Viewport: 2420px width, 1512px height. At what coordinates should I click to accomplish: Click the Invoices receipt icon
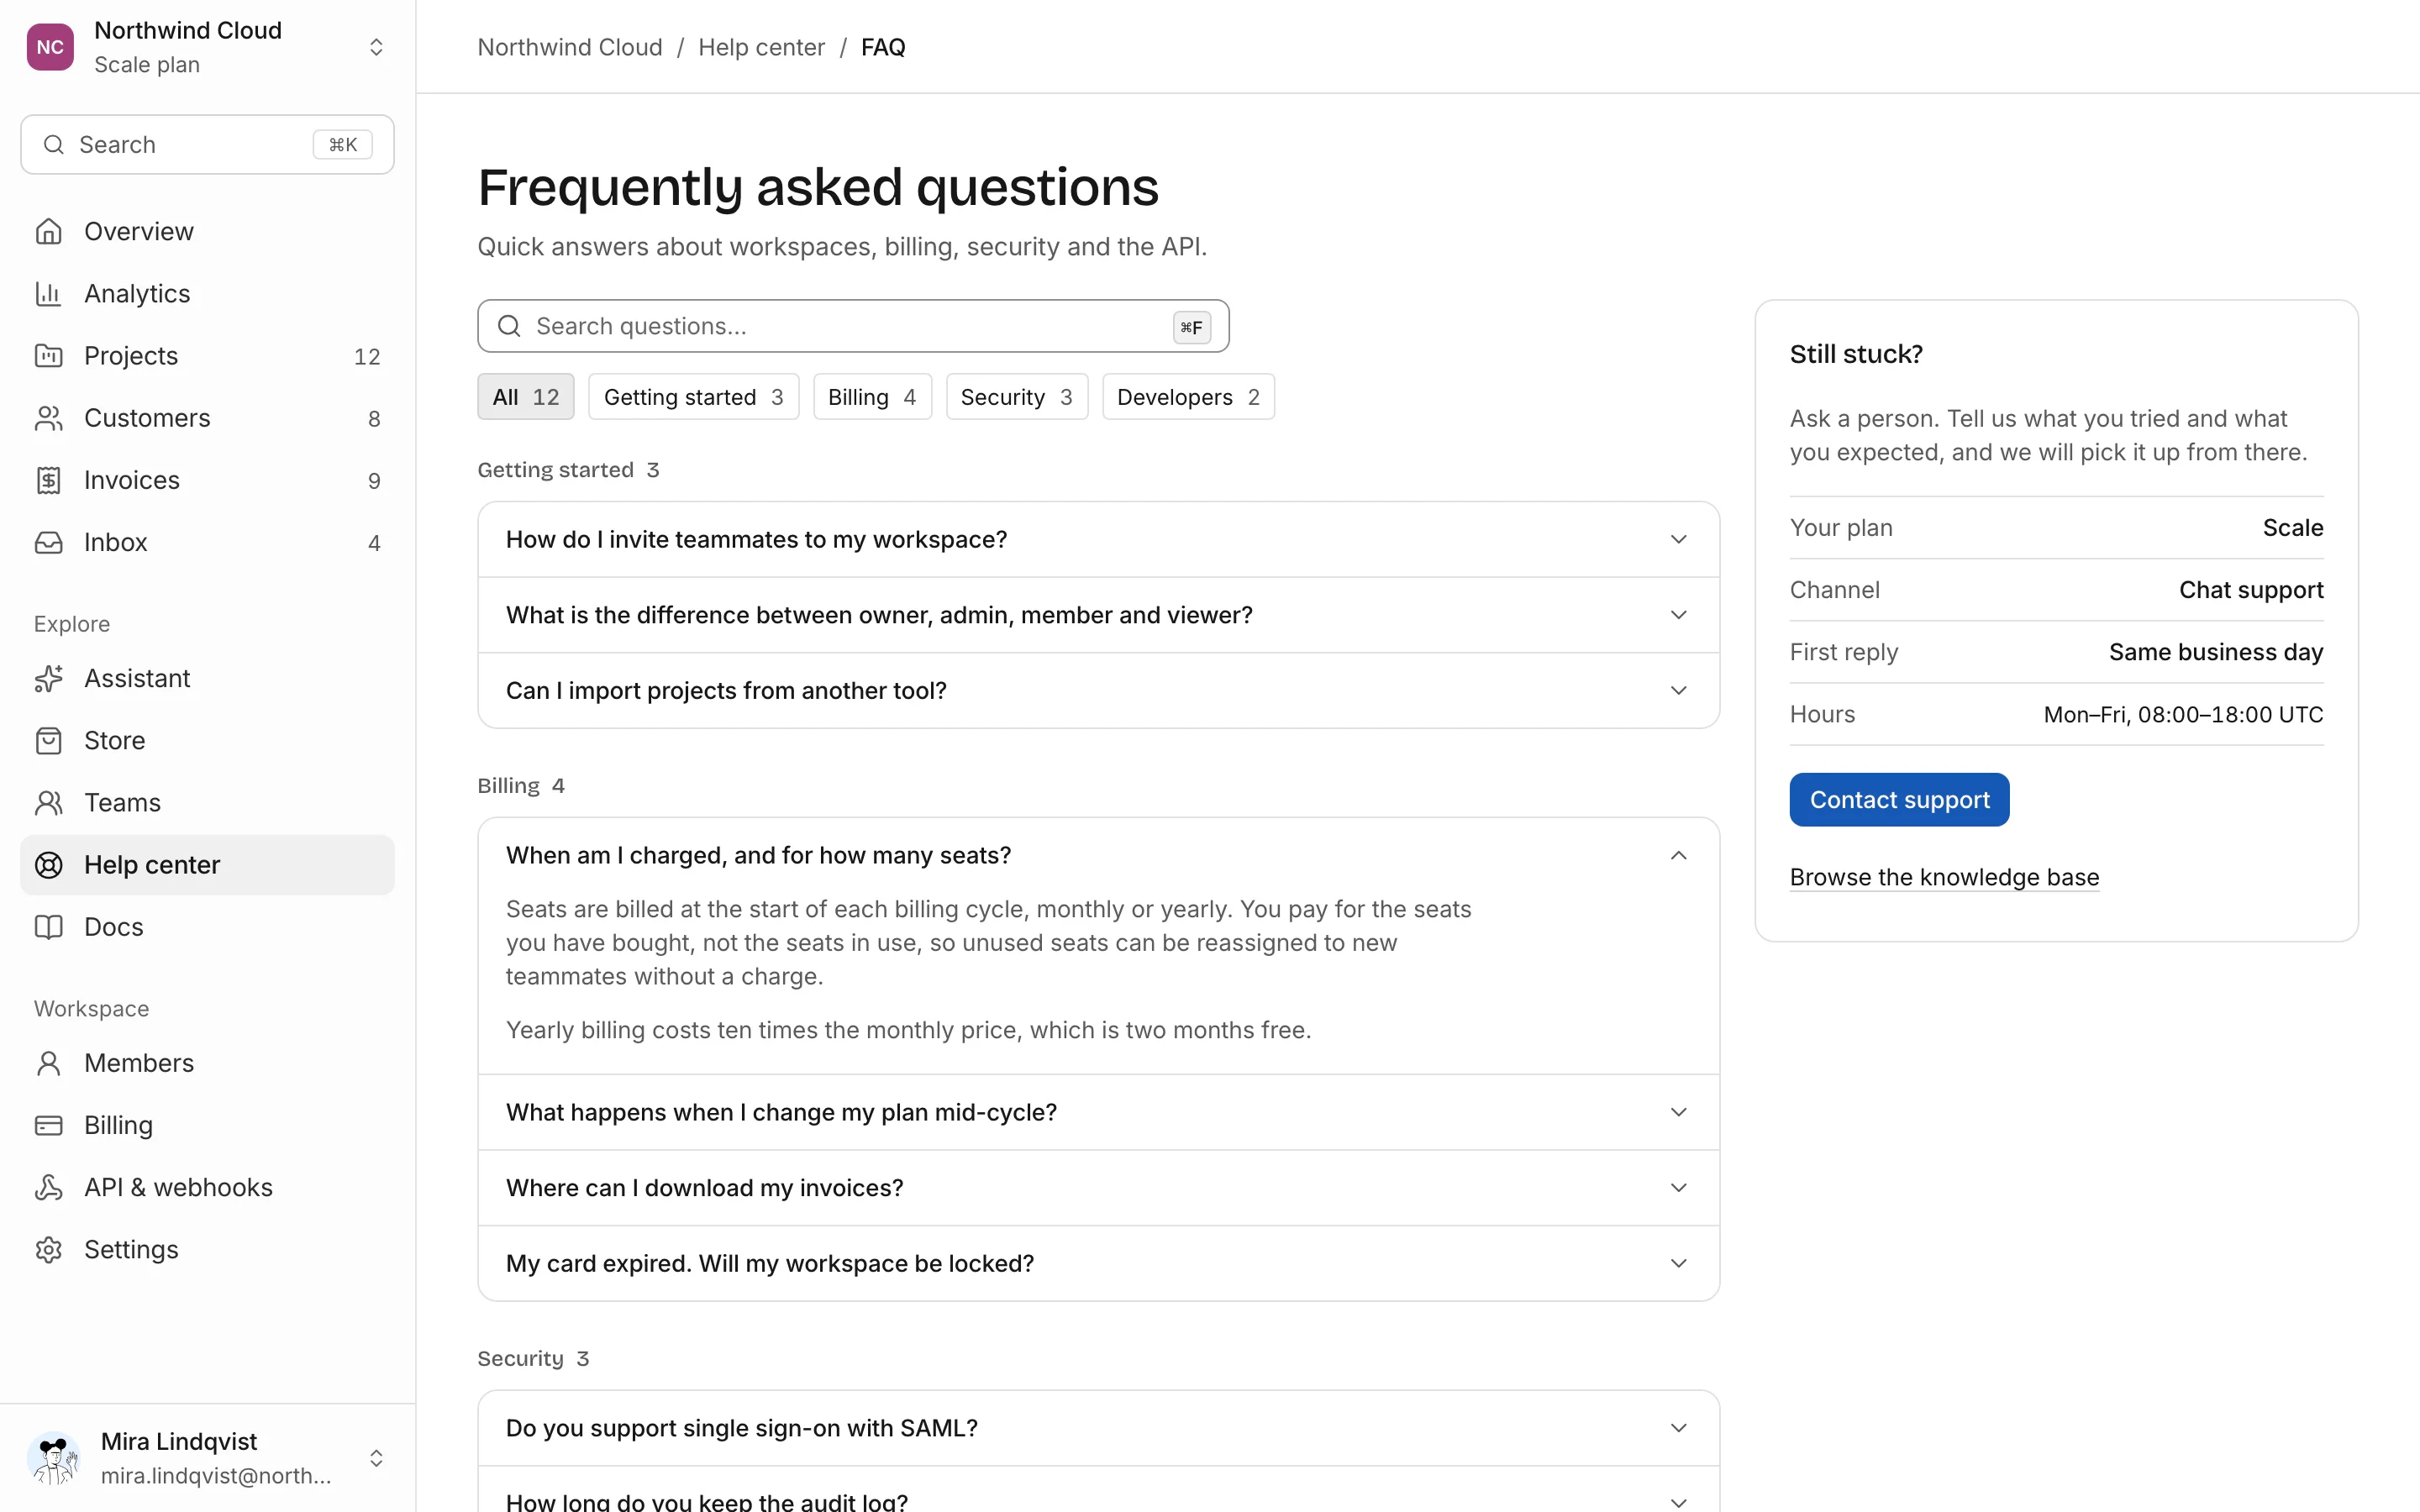(48, 480)
